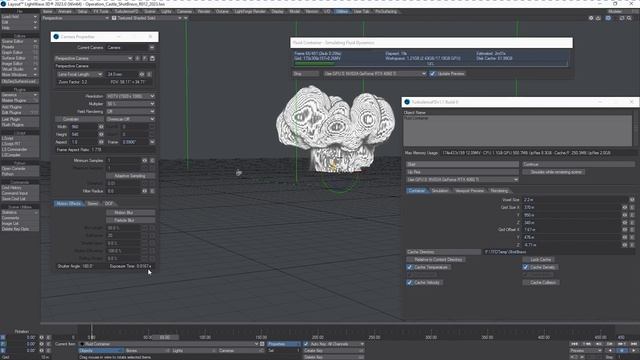Image resolution: width=640 pixels, height=360 pixels.
Task: Switch to the Simulation tab
Action: pyautogui.click(x=440, y=191)
